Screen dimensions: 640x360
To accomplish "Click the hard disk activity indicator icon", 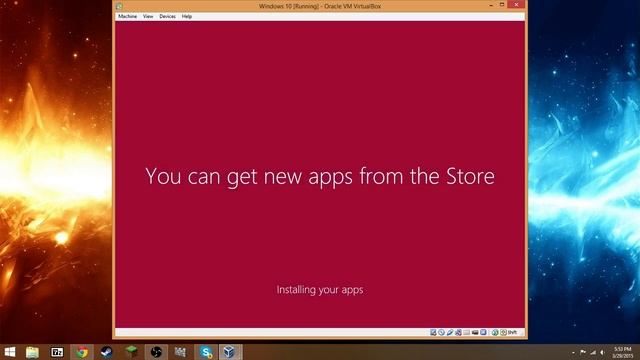I will coord(433,332).
